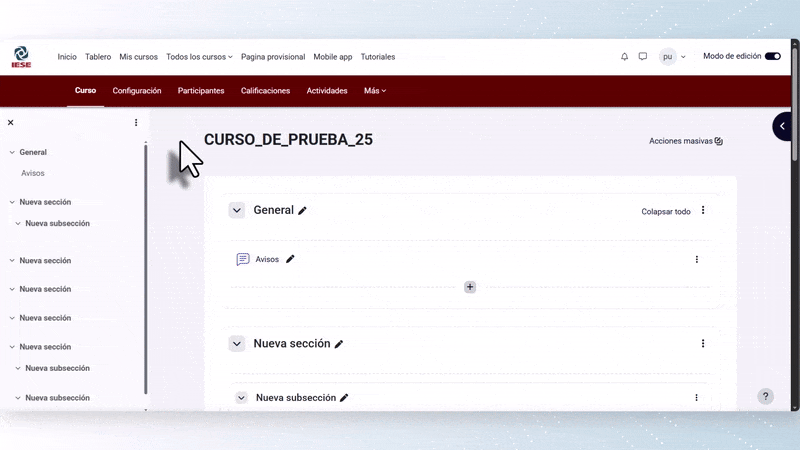Click Acciones masivas bulk edit
This screenshot has width=800, height=450.
tap(686, 141)
